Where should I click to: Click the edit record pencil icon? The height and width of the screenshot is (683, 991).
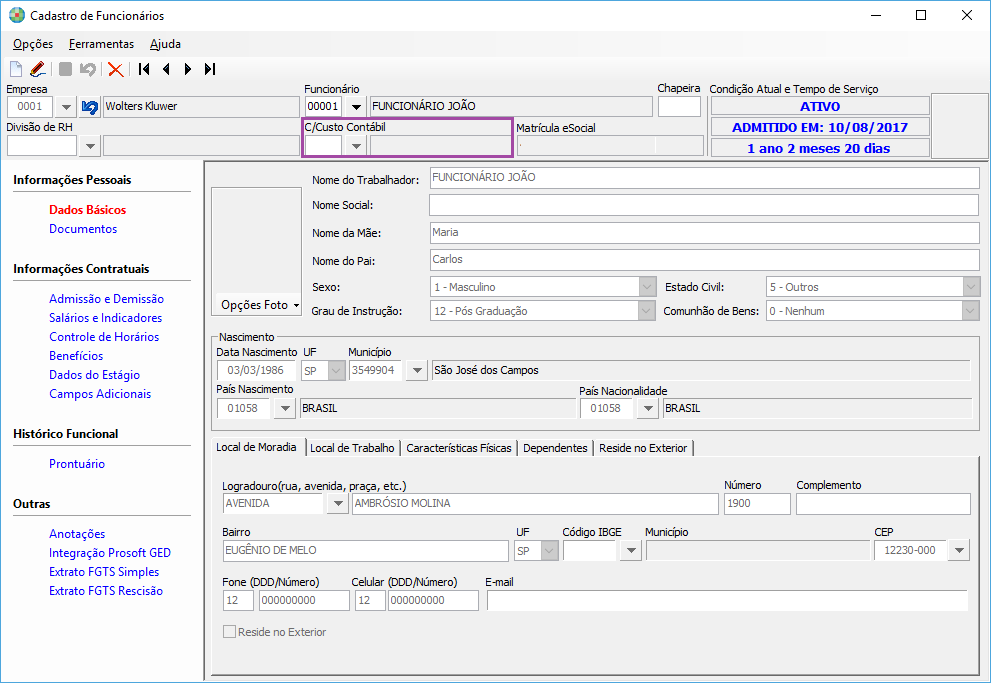pos(37,69)
